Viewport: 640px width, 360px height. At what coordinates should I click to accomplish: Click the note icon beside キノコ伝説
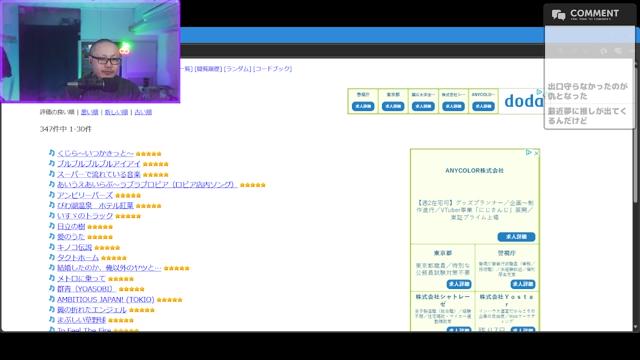[x=51, y=247]
